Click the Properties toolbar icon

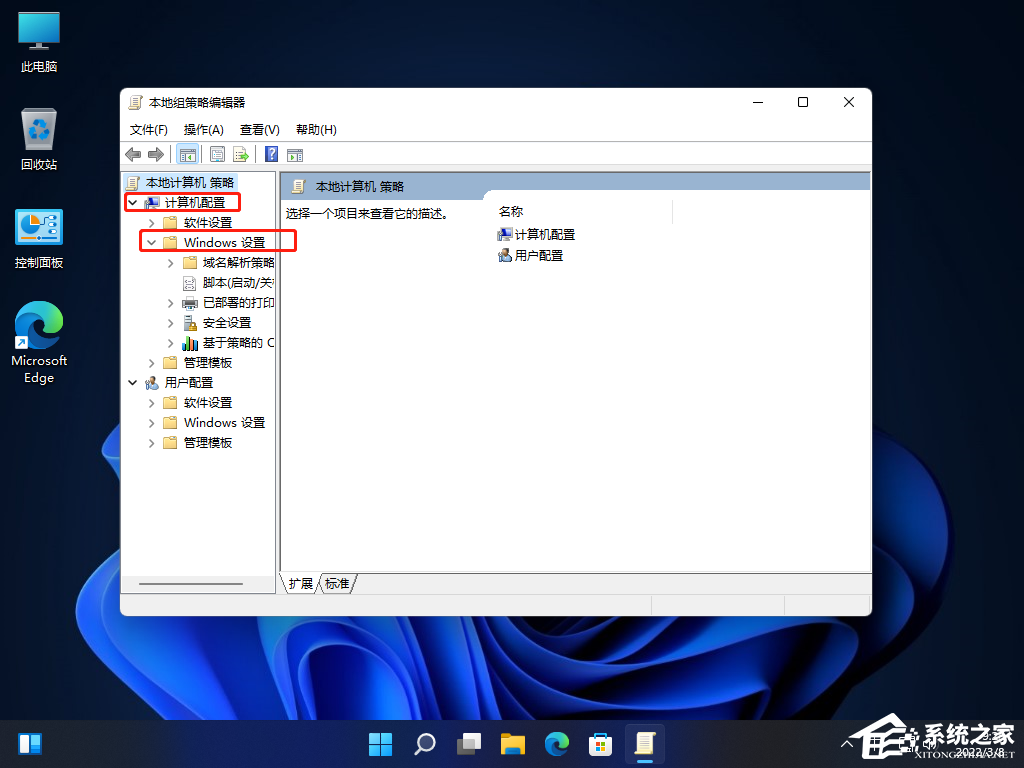point(217,154)
